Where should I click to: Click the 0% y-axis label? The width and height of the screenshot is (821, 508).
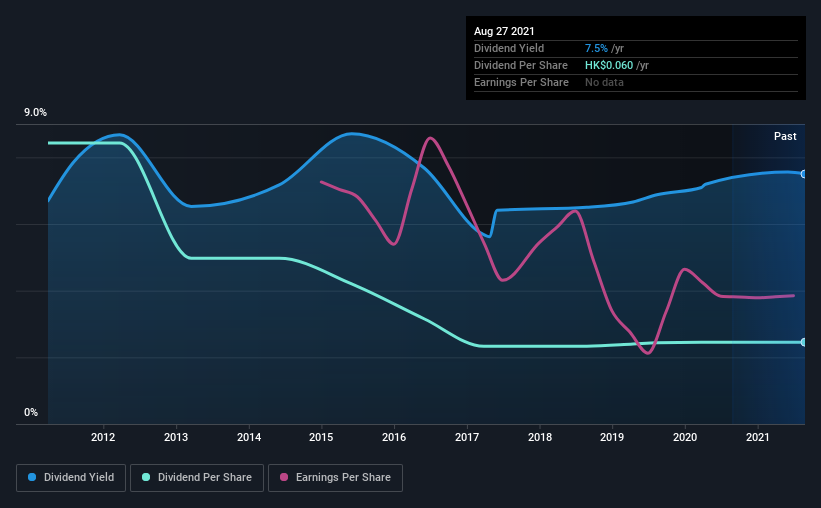tap(31, 412)
